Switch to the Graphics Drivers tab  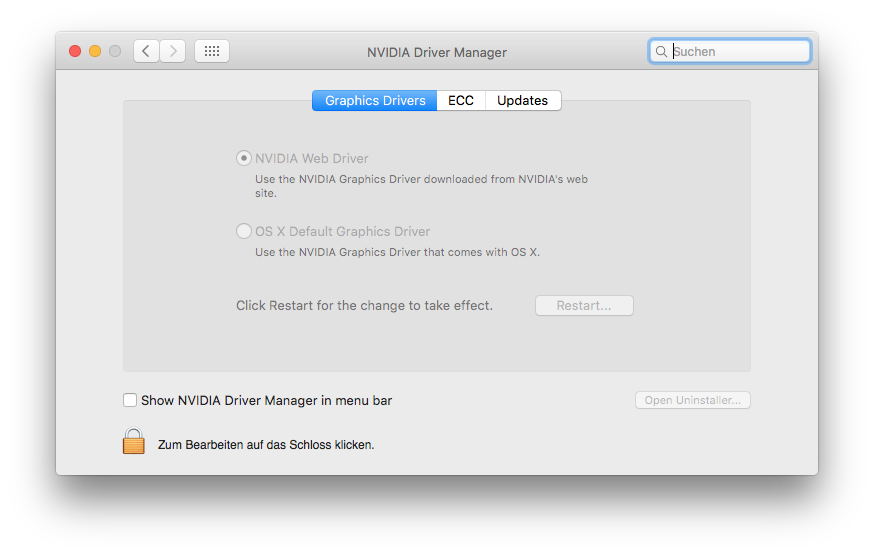click(x=375, y=101)
